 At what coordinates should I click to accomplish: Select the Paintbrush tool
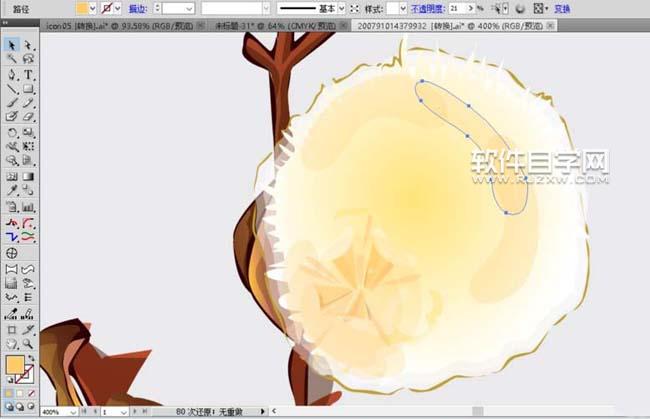(12, 103)
